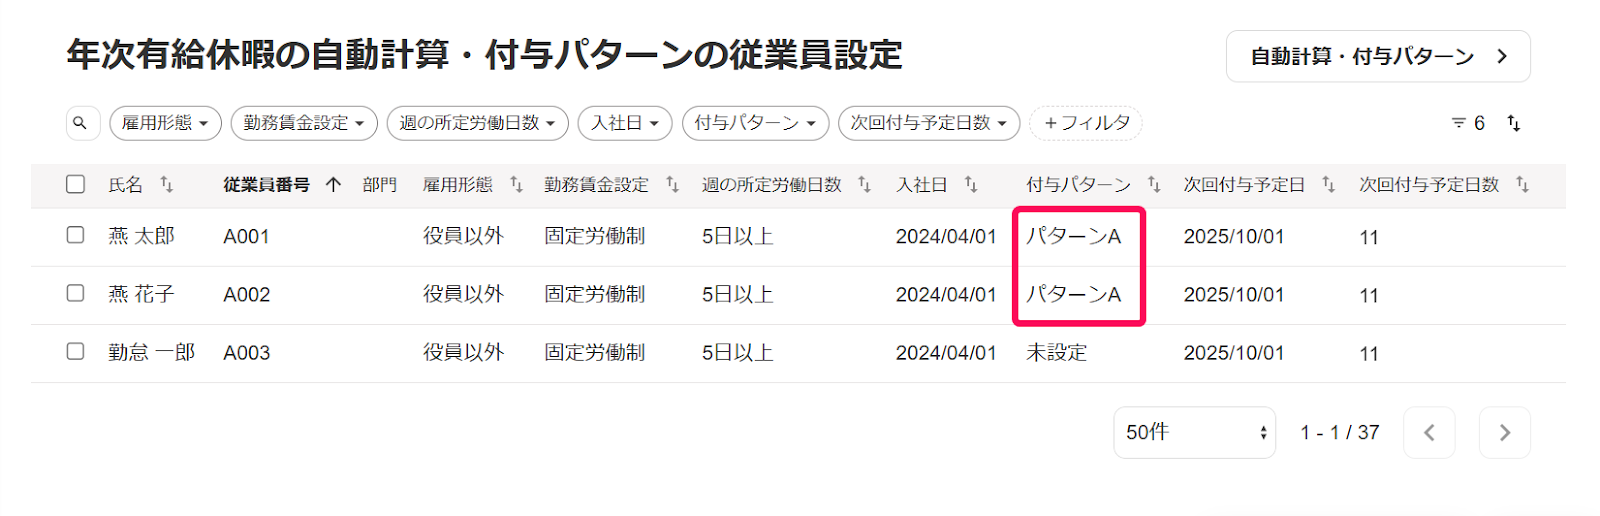
Task: Click the 従業員番号 column header
Action: [266, 185]
